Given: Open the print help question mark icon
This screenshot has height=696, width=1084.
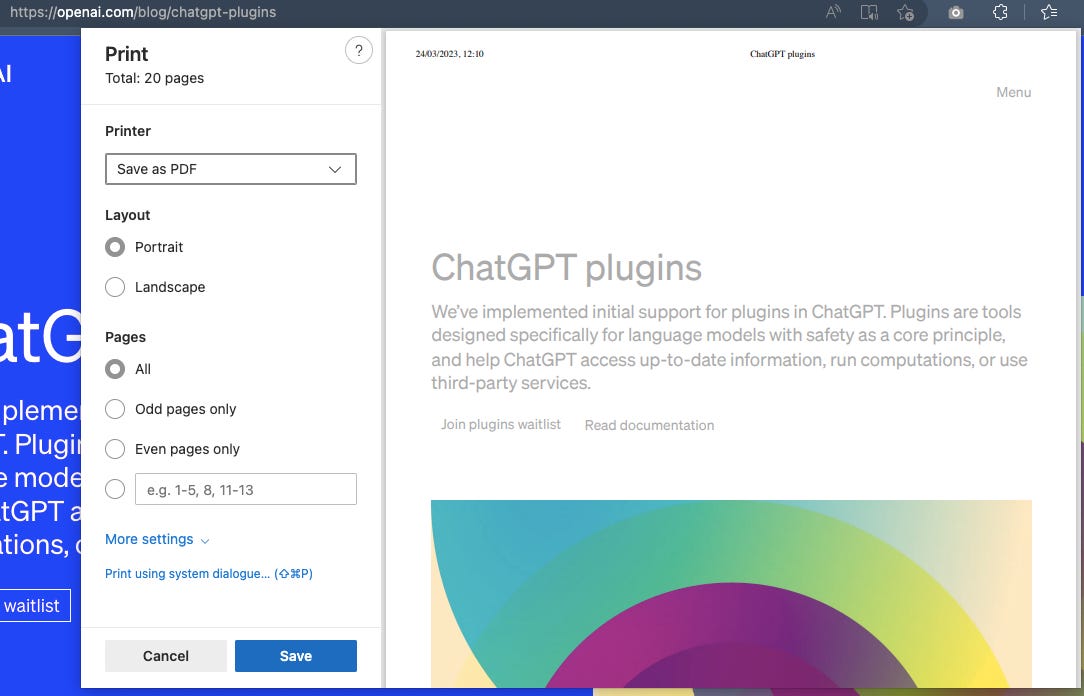Looking at the screenshot, I should tap(358, 50).
